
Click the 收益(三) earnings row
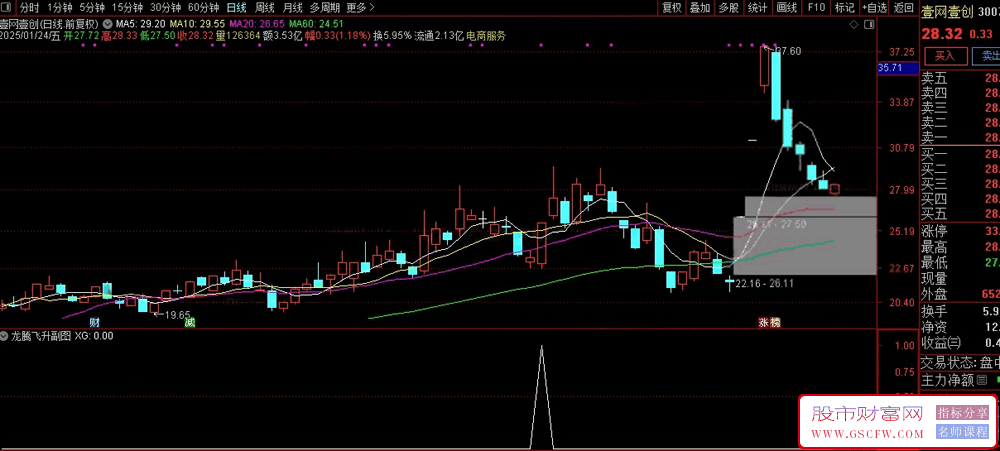(x=960, y=344)
